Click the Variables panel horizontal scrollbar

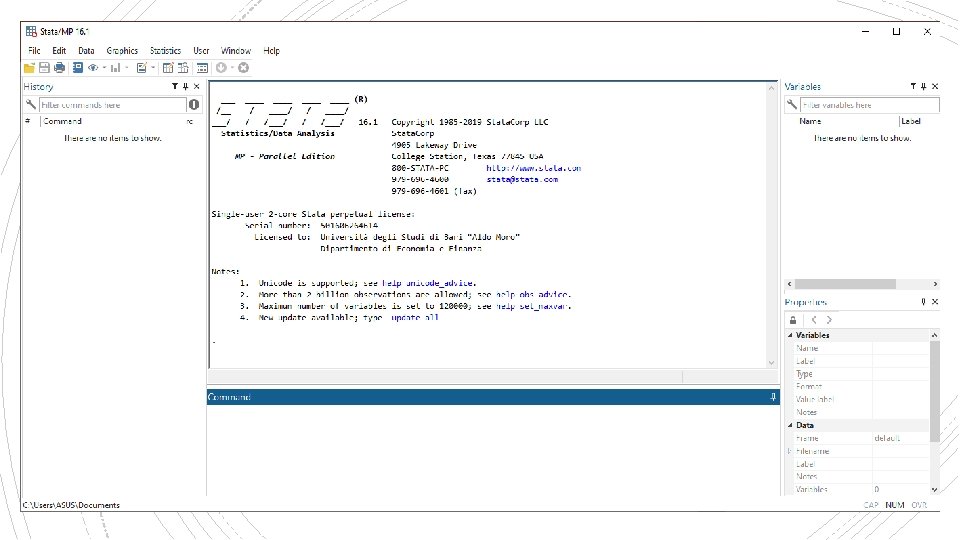point(862,284)
